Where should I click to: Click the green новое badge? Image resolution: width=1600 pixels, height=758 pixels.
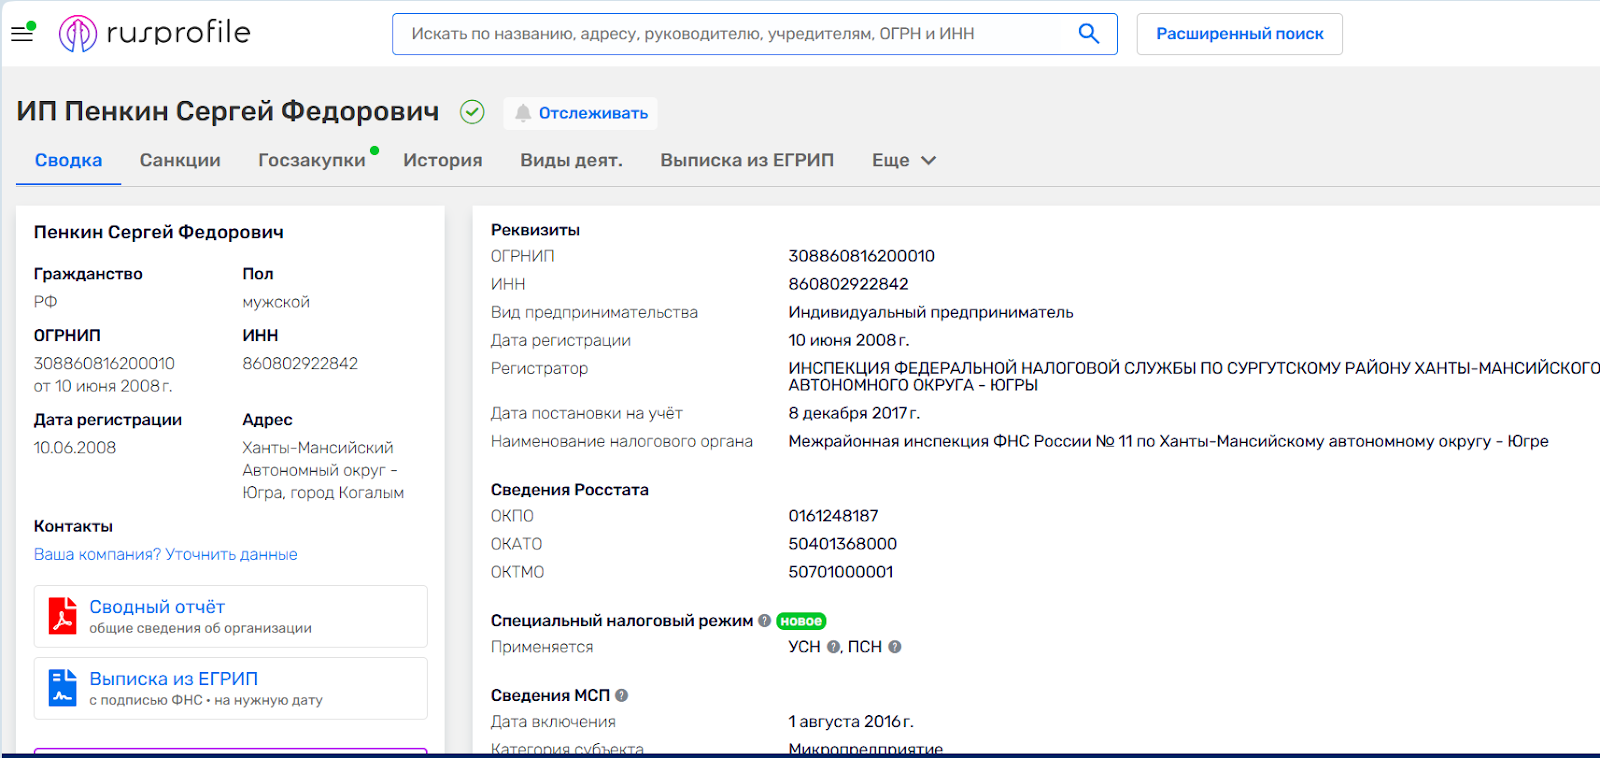pos(801,621)
